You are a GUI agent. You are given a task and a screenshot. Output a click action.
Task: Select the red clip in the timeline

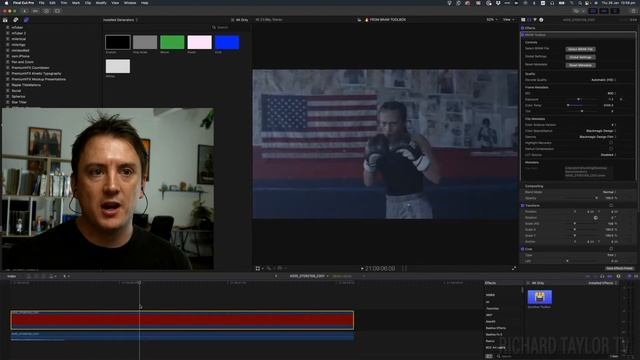click(182, 320)
